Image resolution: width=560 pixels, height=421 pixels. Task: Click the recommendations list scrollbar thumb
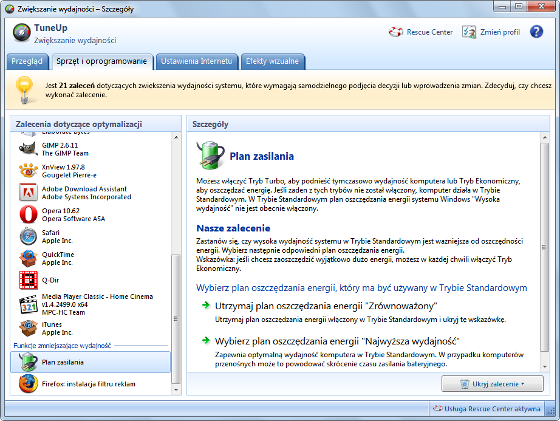[x=176, y=319]
